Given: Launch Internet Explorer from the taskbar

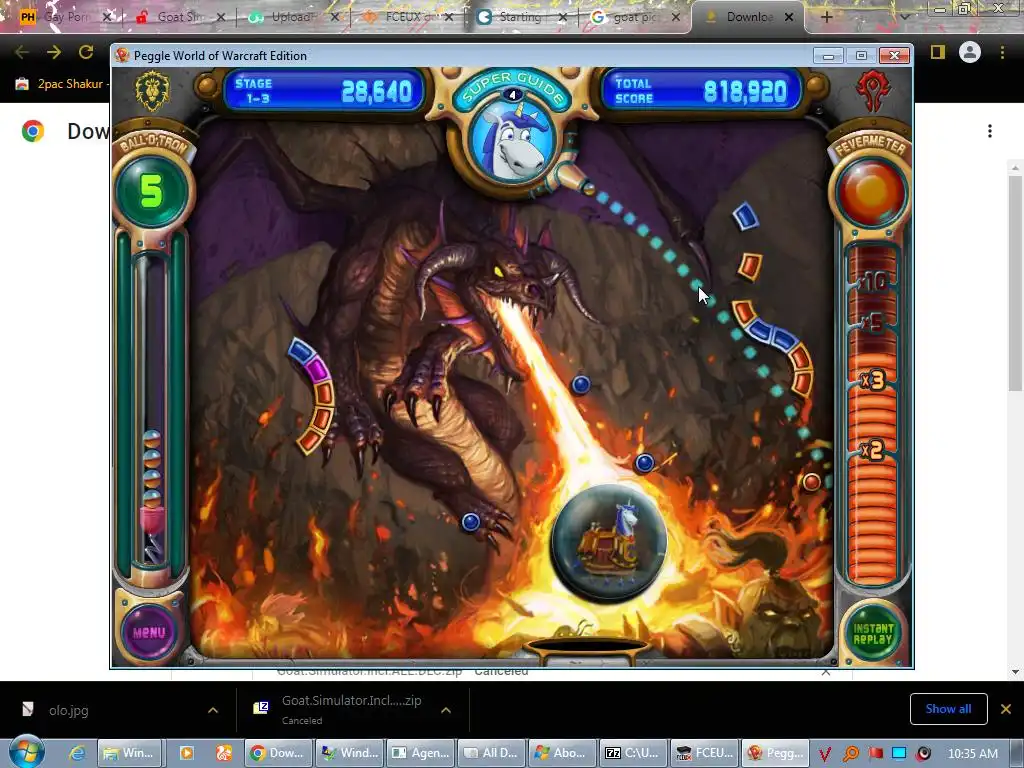Looking at the screenshot, I should [x=77, y=753].
